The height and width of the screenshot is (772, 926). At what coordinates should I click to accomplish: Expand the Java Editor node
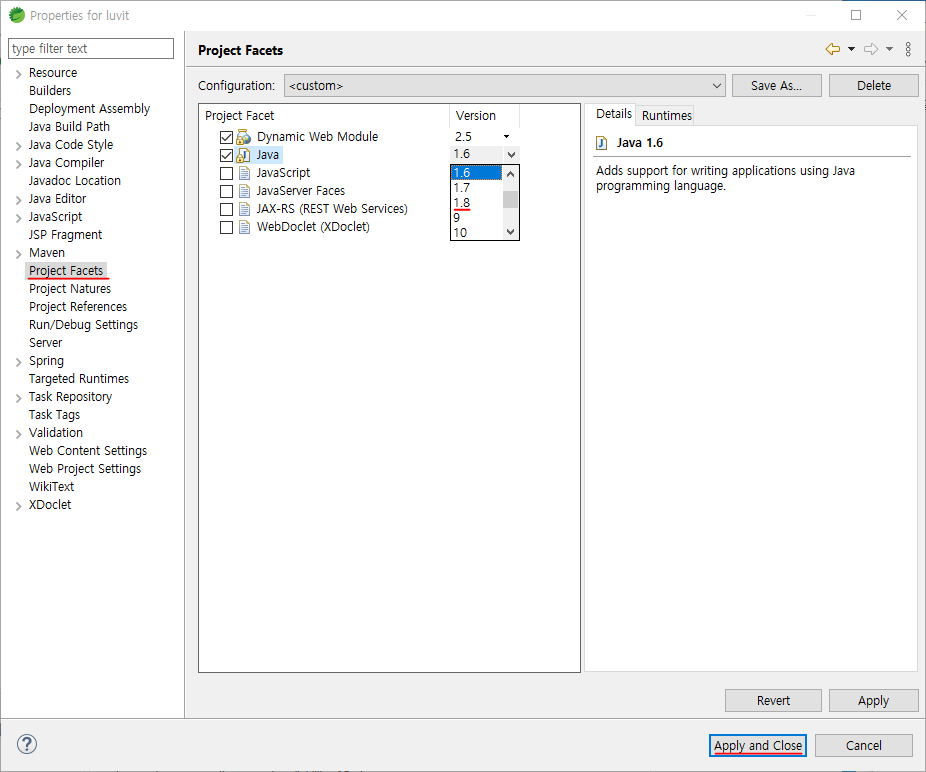18,200
